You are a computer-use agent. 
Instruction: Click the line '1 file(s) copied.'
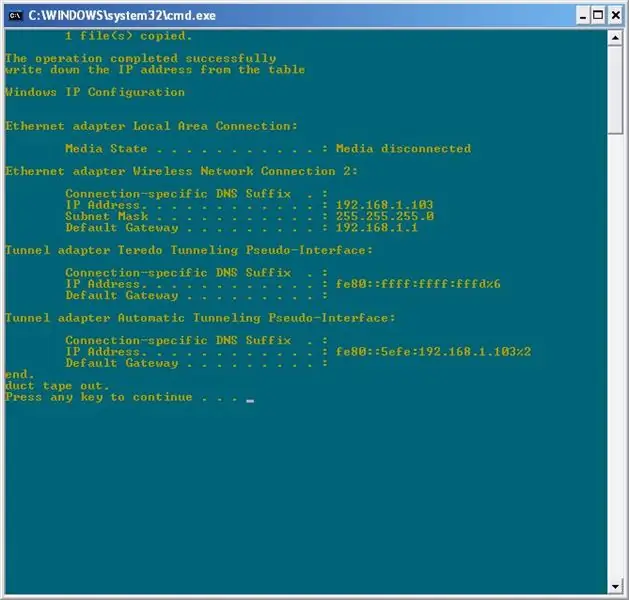pos(128,36)
